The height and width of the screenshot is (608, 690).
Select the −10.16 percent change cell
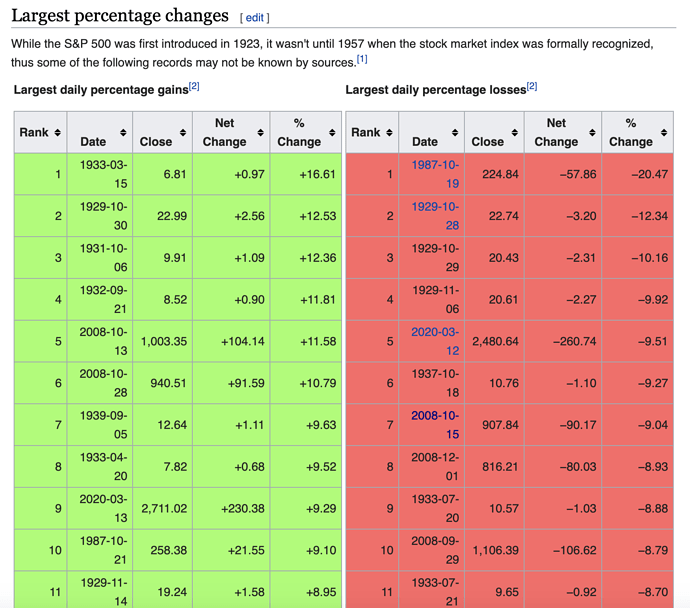(x=638, y=258)
